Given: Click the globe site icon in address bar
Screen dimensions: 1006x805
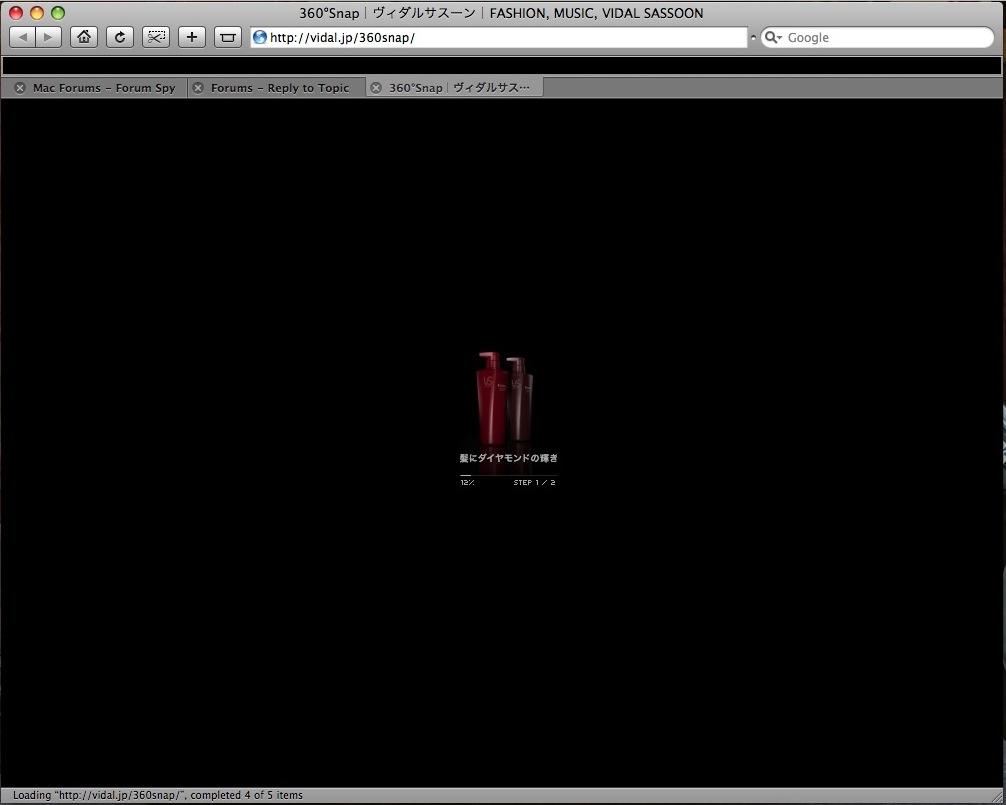Looking at the screenshot, I should pyautogui.click(x=260, y=37).
